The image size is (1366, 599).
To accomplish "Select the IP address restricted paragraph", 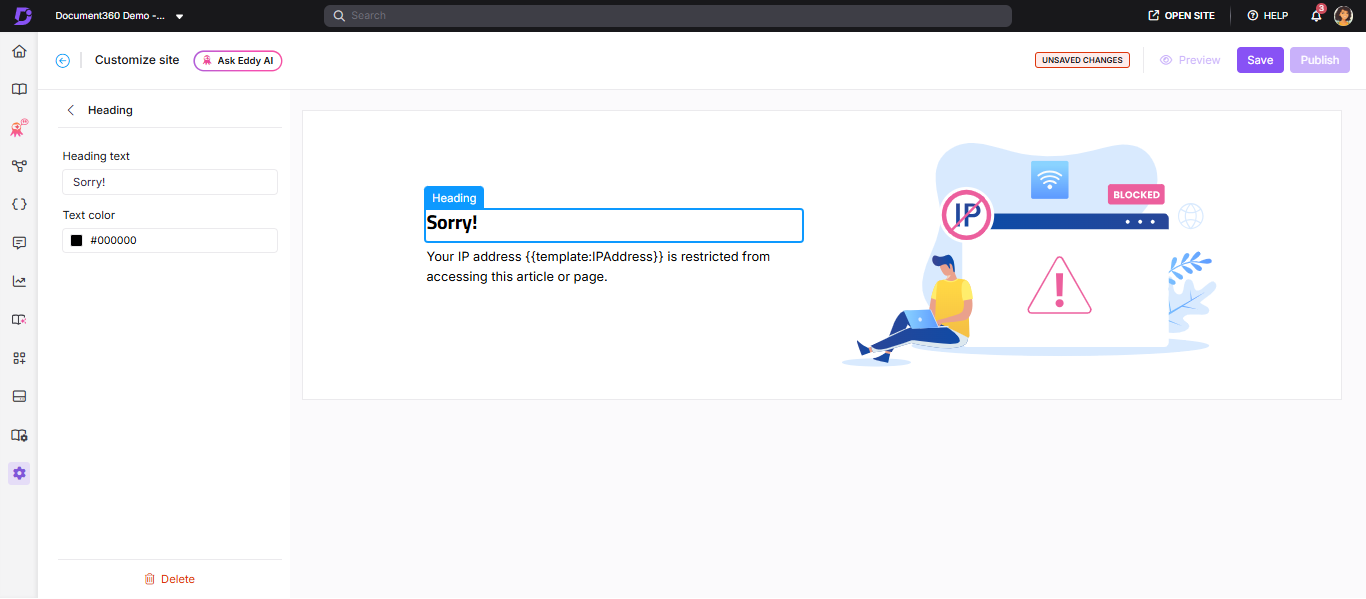I will coord(598,267).
